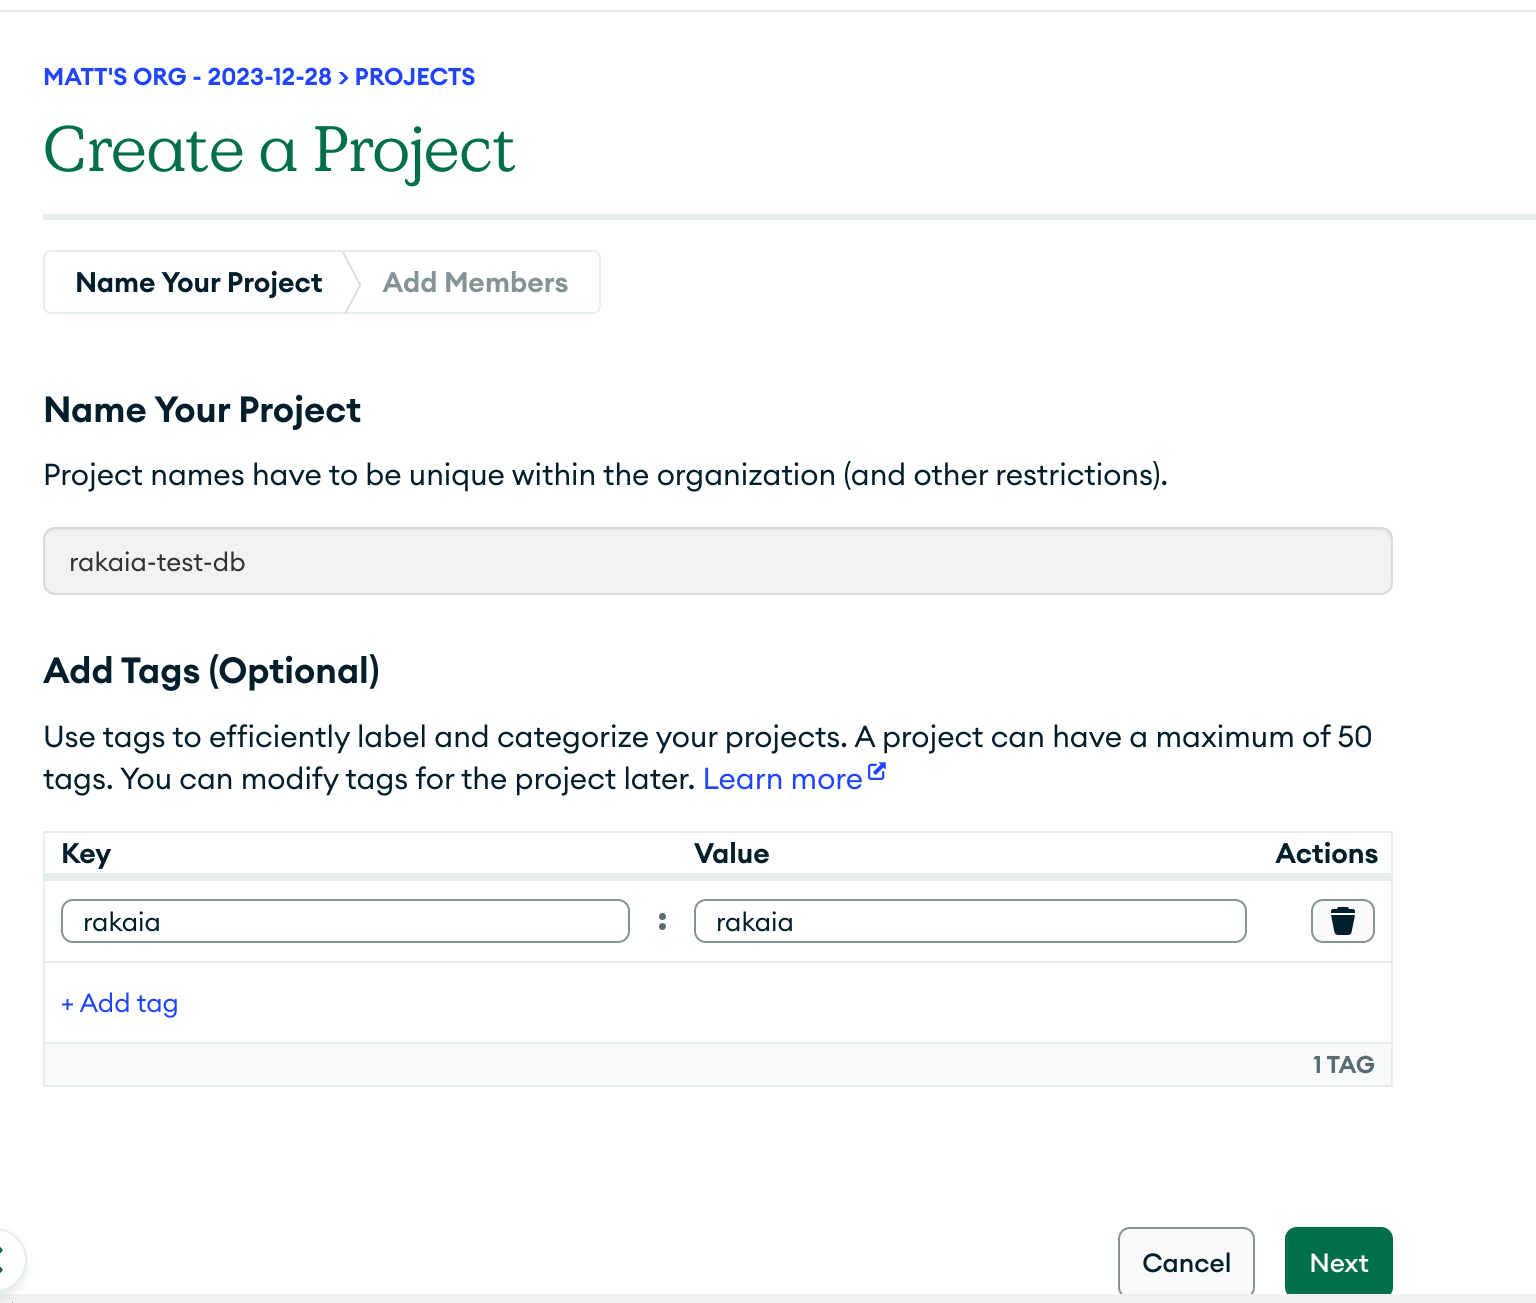This screenshot has height=1303, width=1536.
Task: Click + Add tag
Action: pyautogui.click(x=120, y=1003)
